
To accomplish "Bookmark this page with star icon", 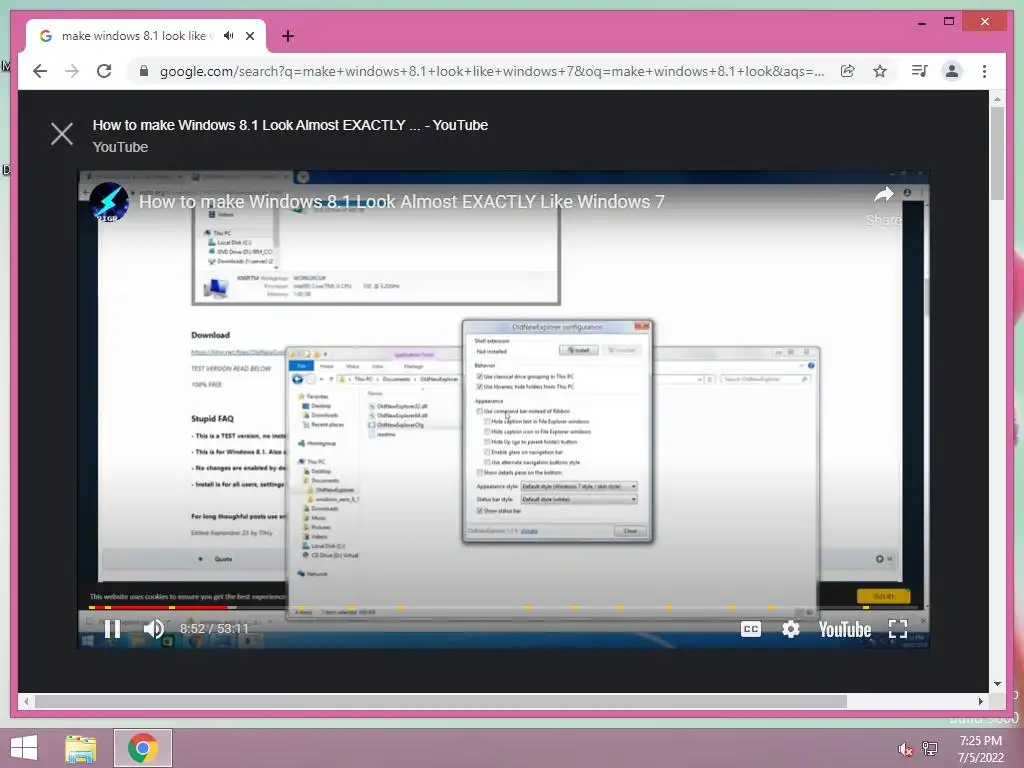I will tap(880, 71).
